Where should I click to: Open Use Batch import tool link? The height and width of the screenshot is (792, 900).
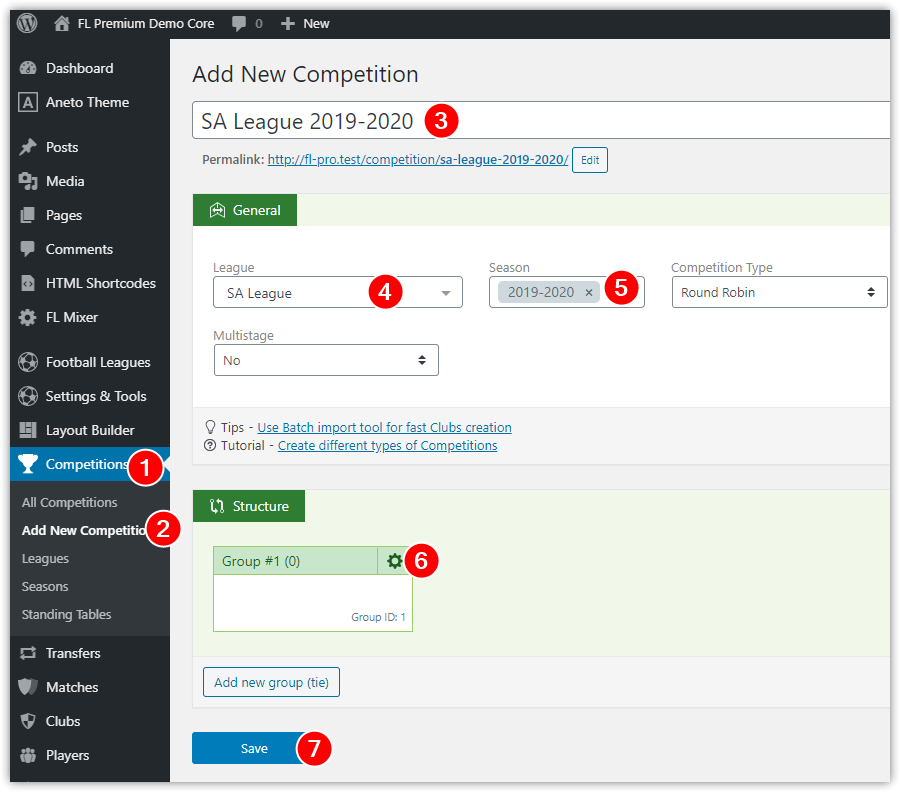pyautogui.click(x=384, y=428)
